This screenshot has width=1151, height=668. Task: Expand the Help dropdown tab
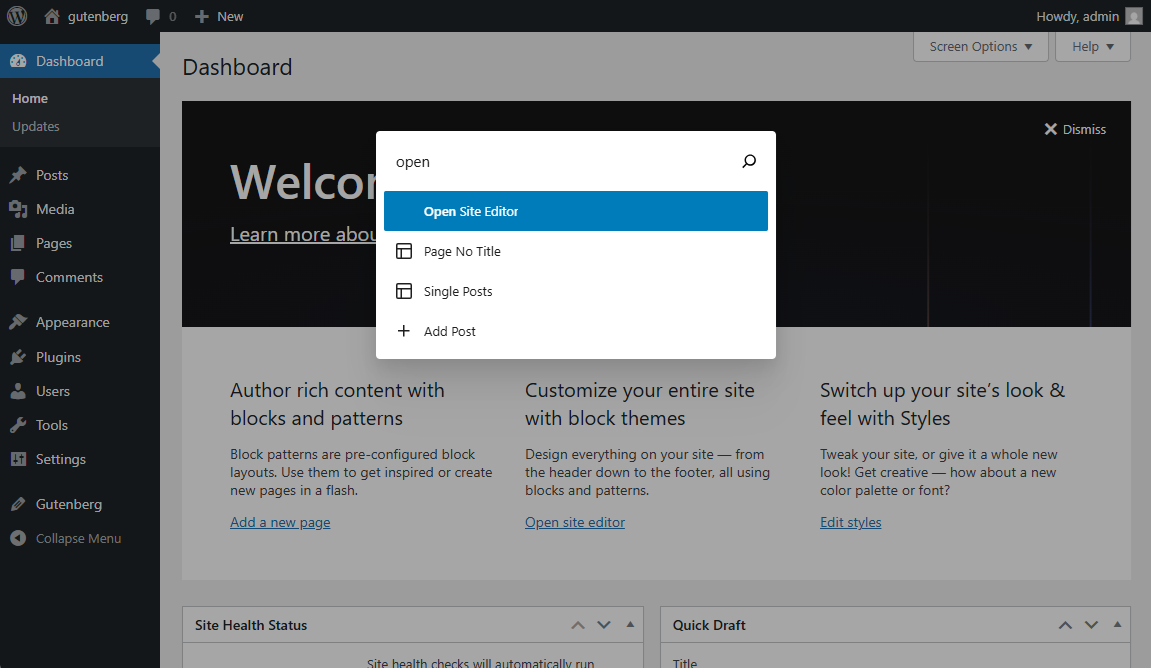(1092, 47)
